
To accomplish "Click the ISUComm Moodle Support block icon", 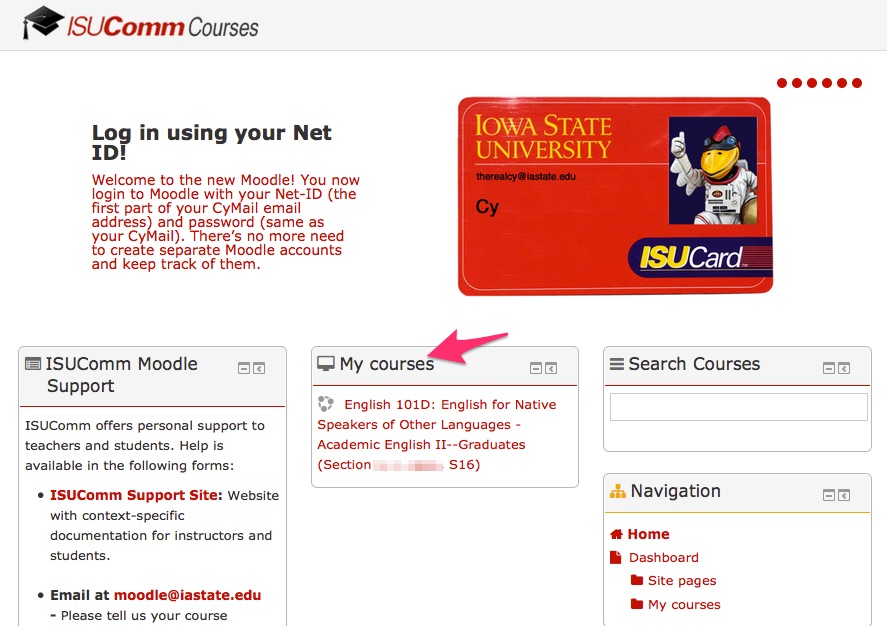I will click(33, 364).
